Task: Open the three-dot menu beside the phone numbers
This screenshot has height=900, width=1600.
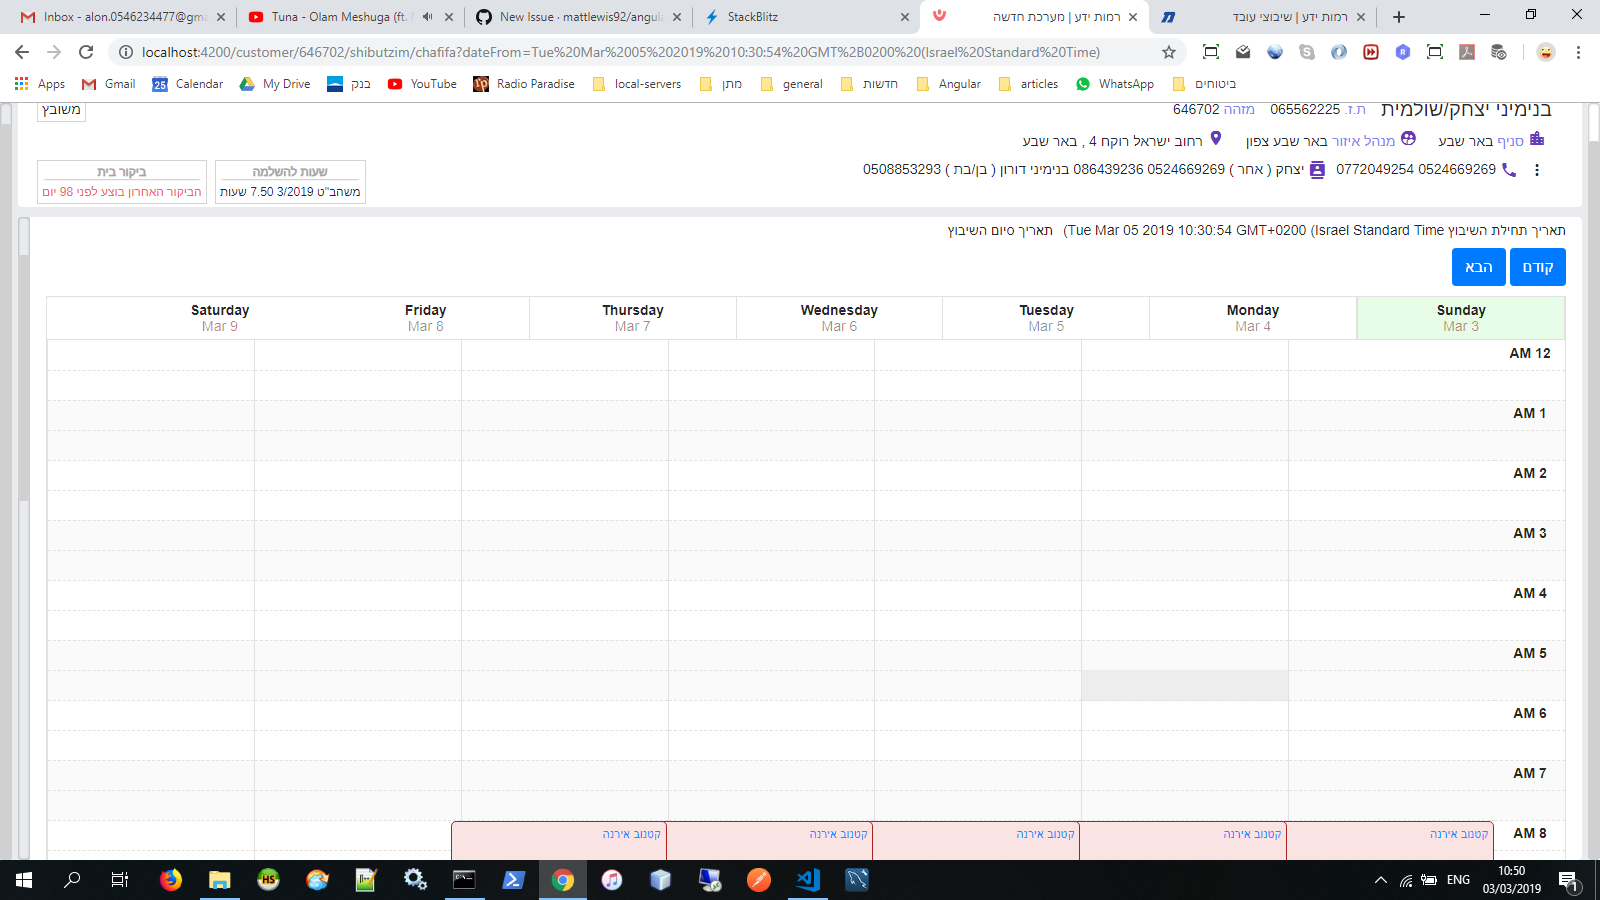Action: [x=1537, y=170]
